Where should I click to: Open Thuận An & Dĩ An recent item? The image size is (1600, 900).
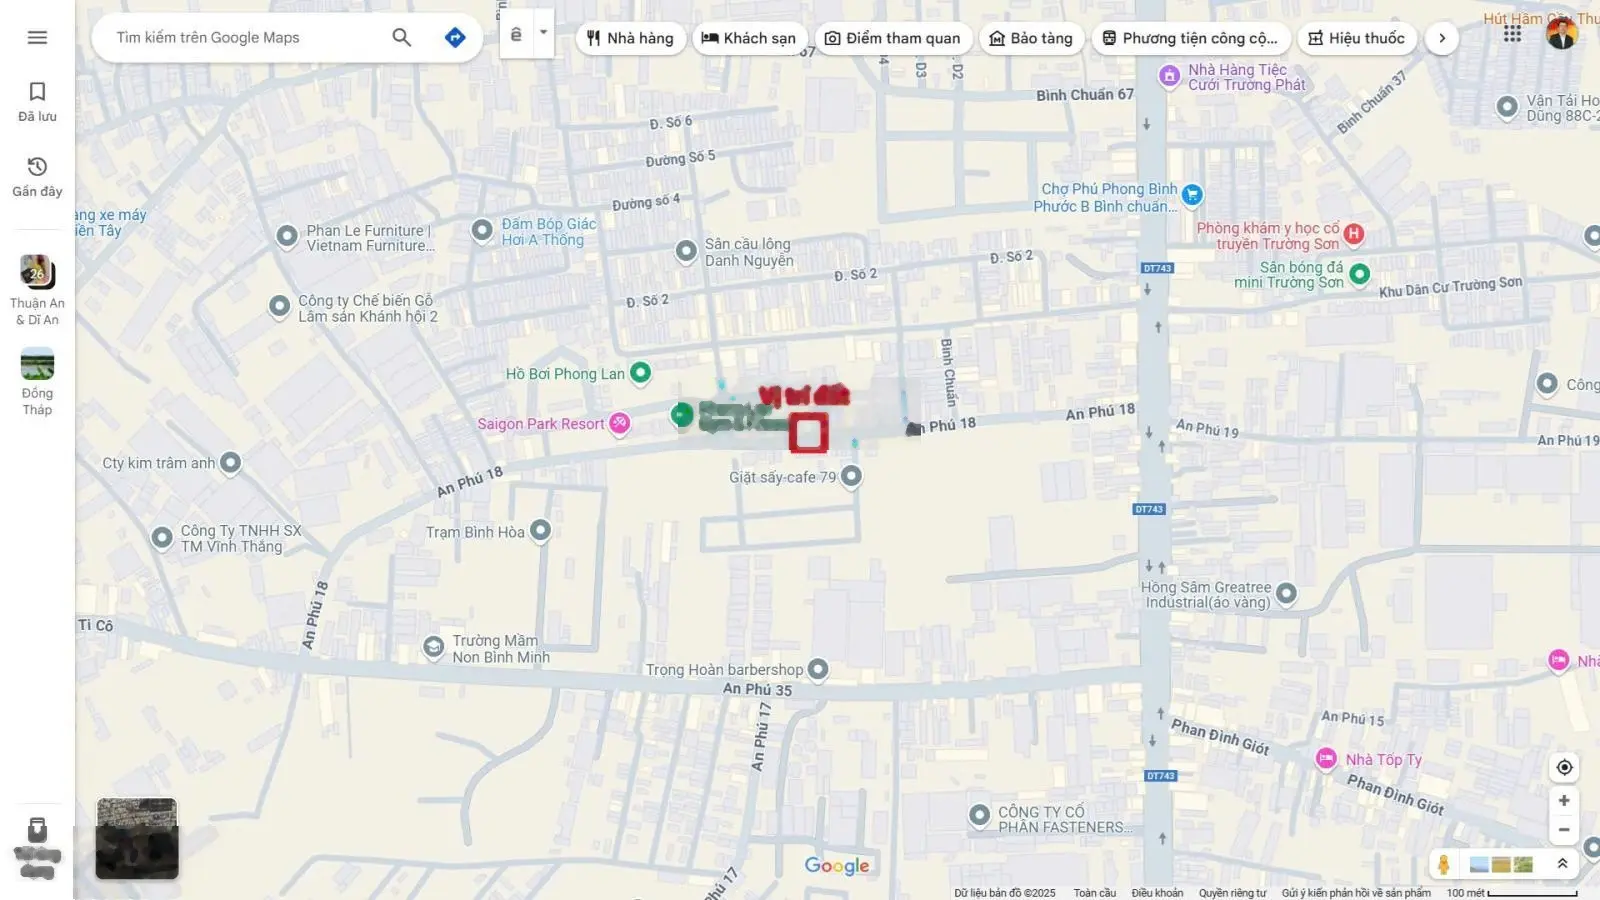click(37, 290)
